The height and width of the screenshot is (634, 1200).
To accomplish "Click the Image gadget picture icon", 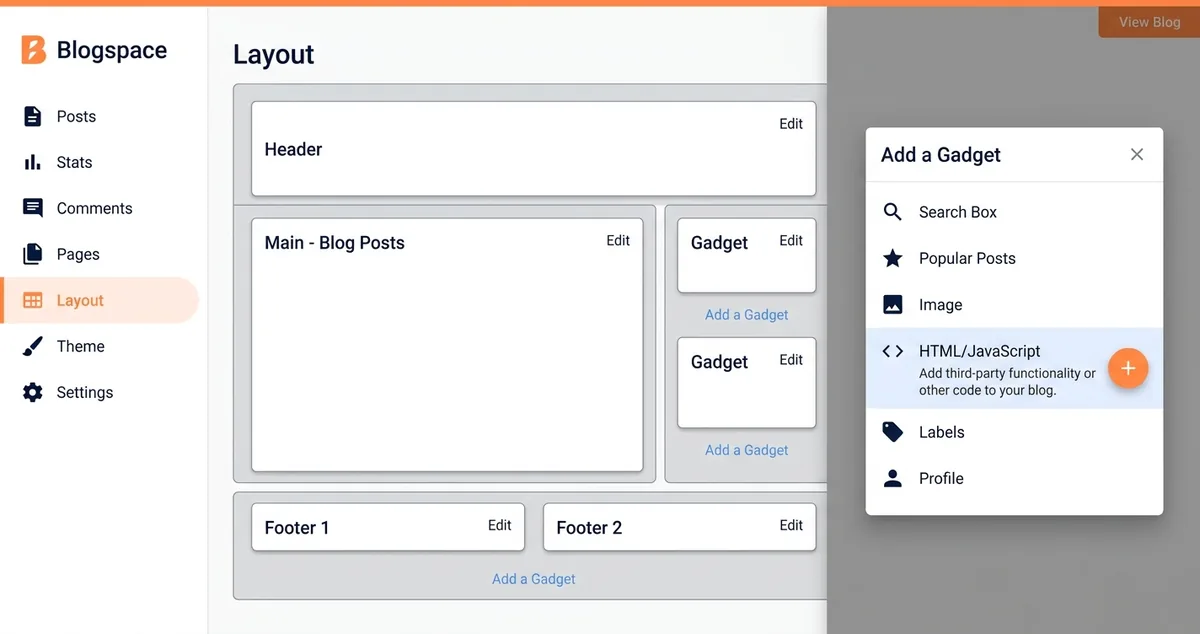I will [893, 304].
